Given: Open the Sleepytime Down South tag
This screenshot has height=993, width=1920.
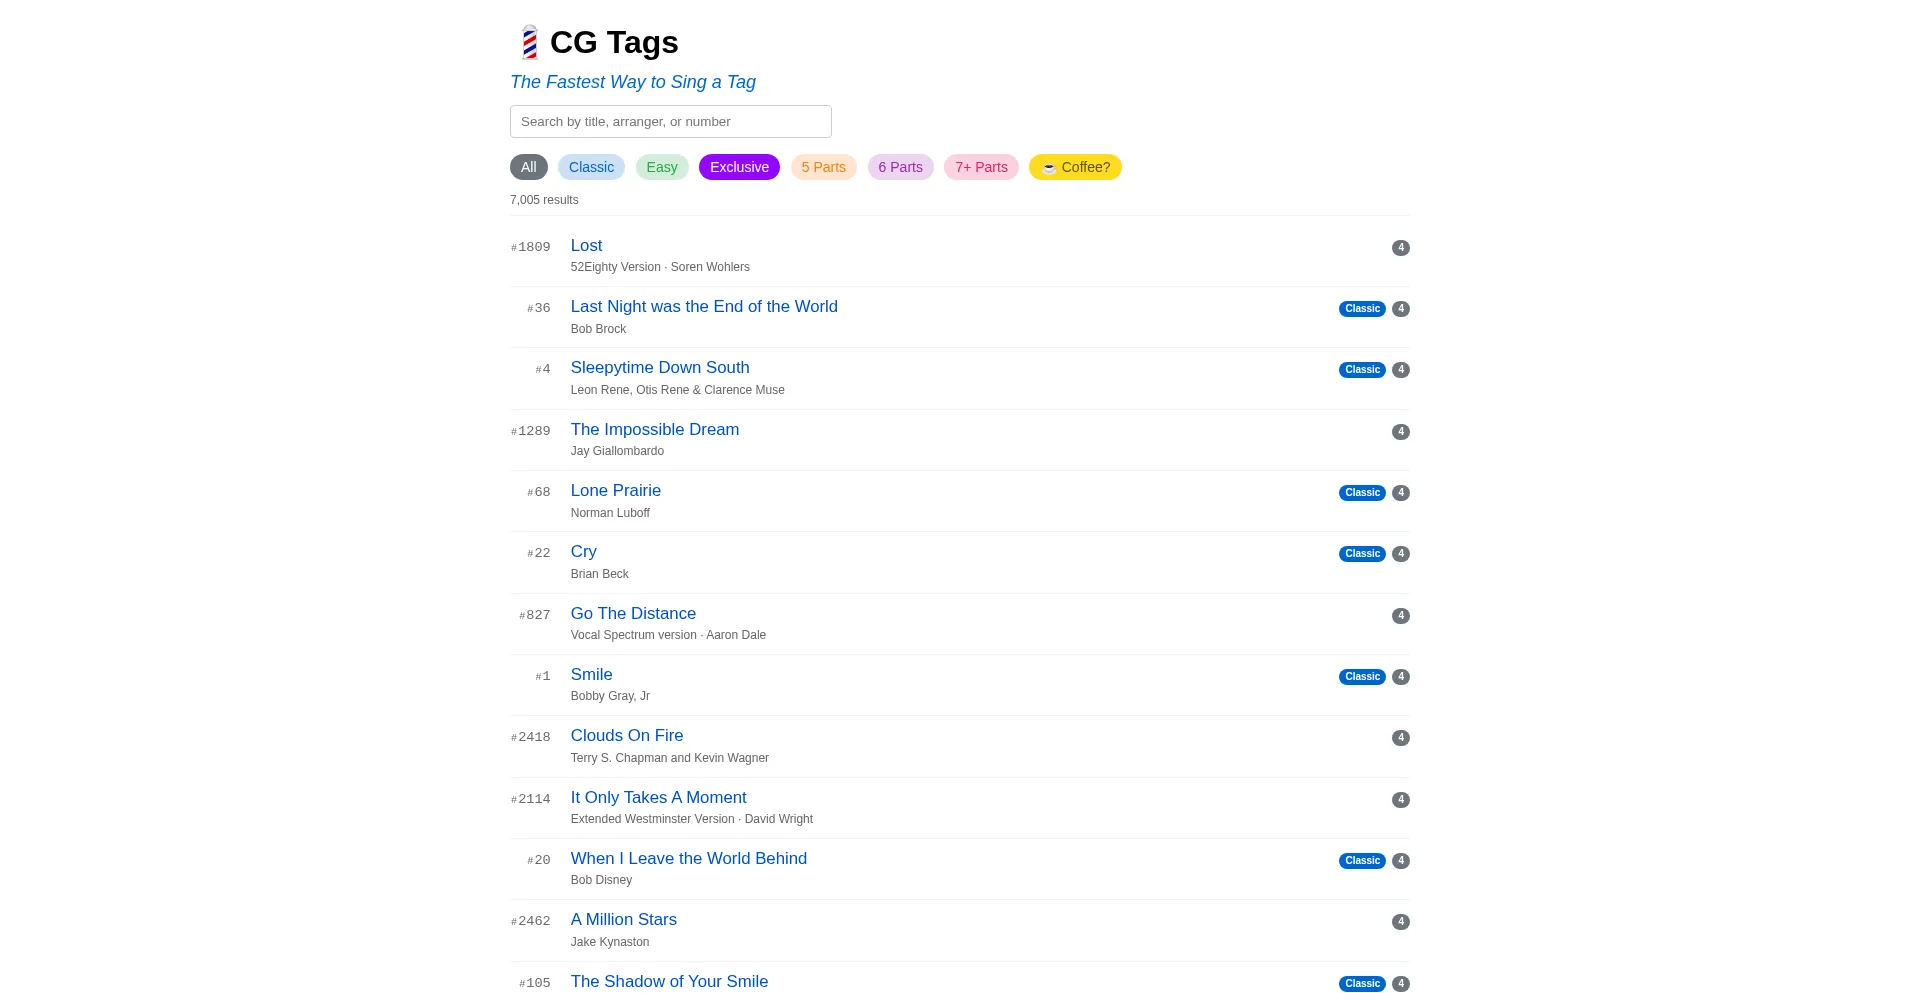Looking at the screenshot, I should 660,367.
